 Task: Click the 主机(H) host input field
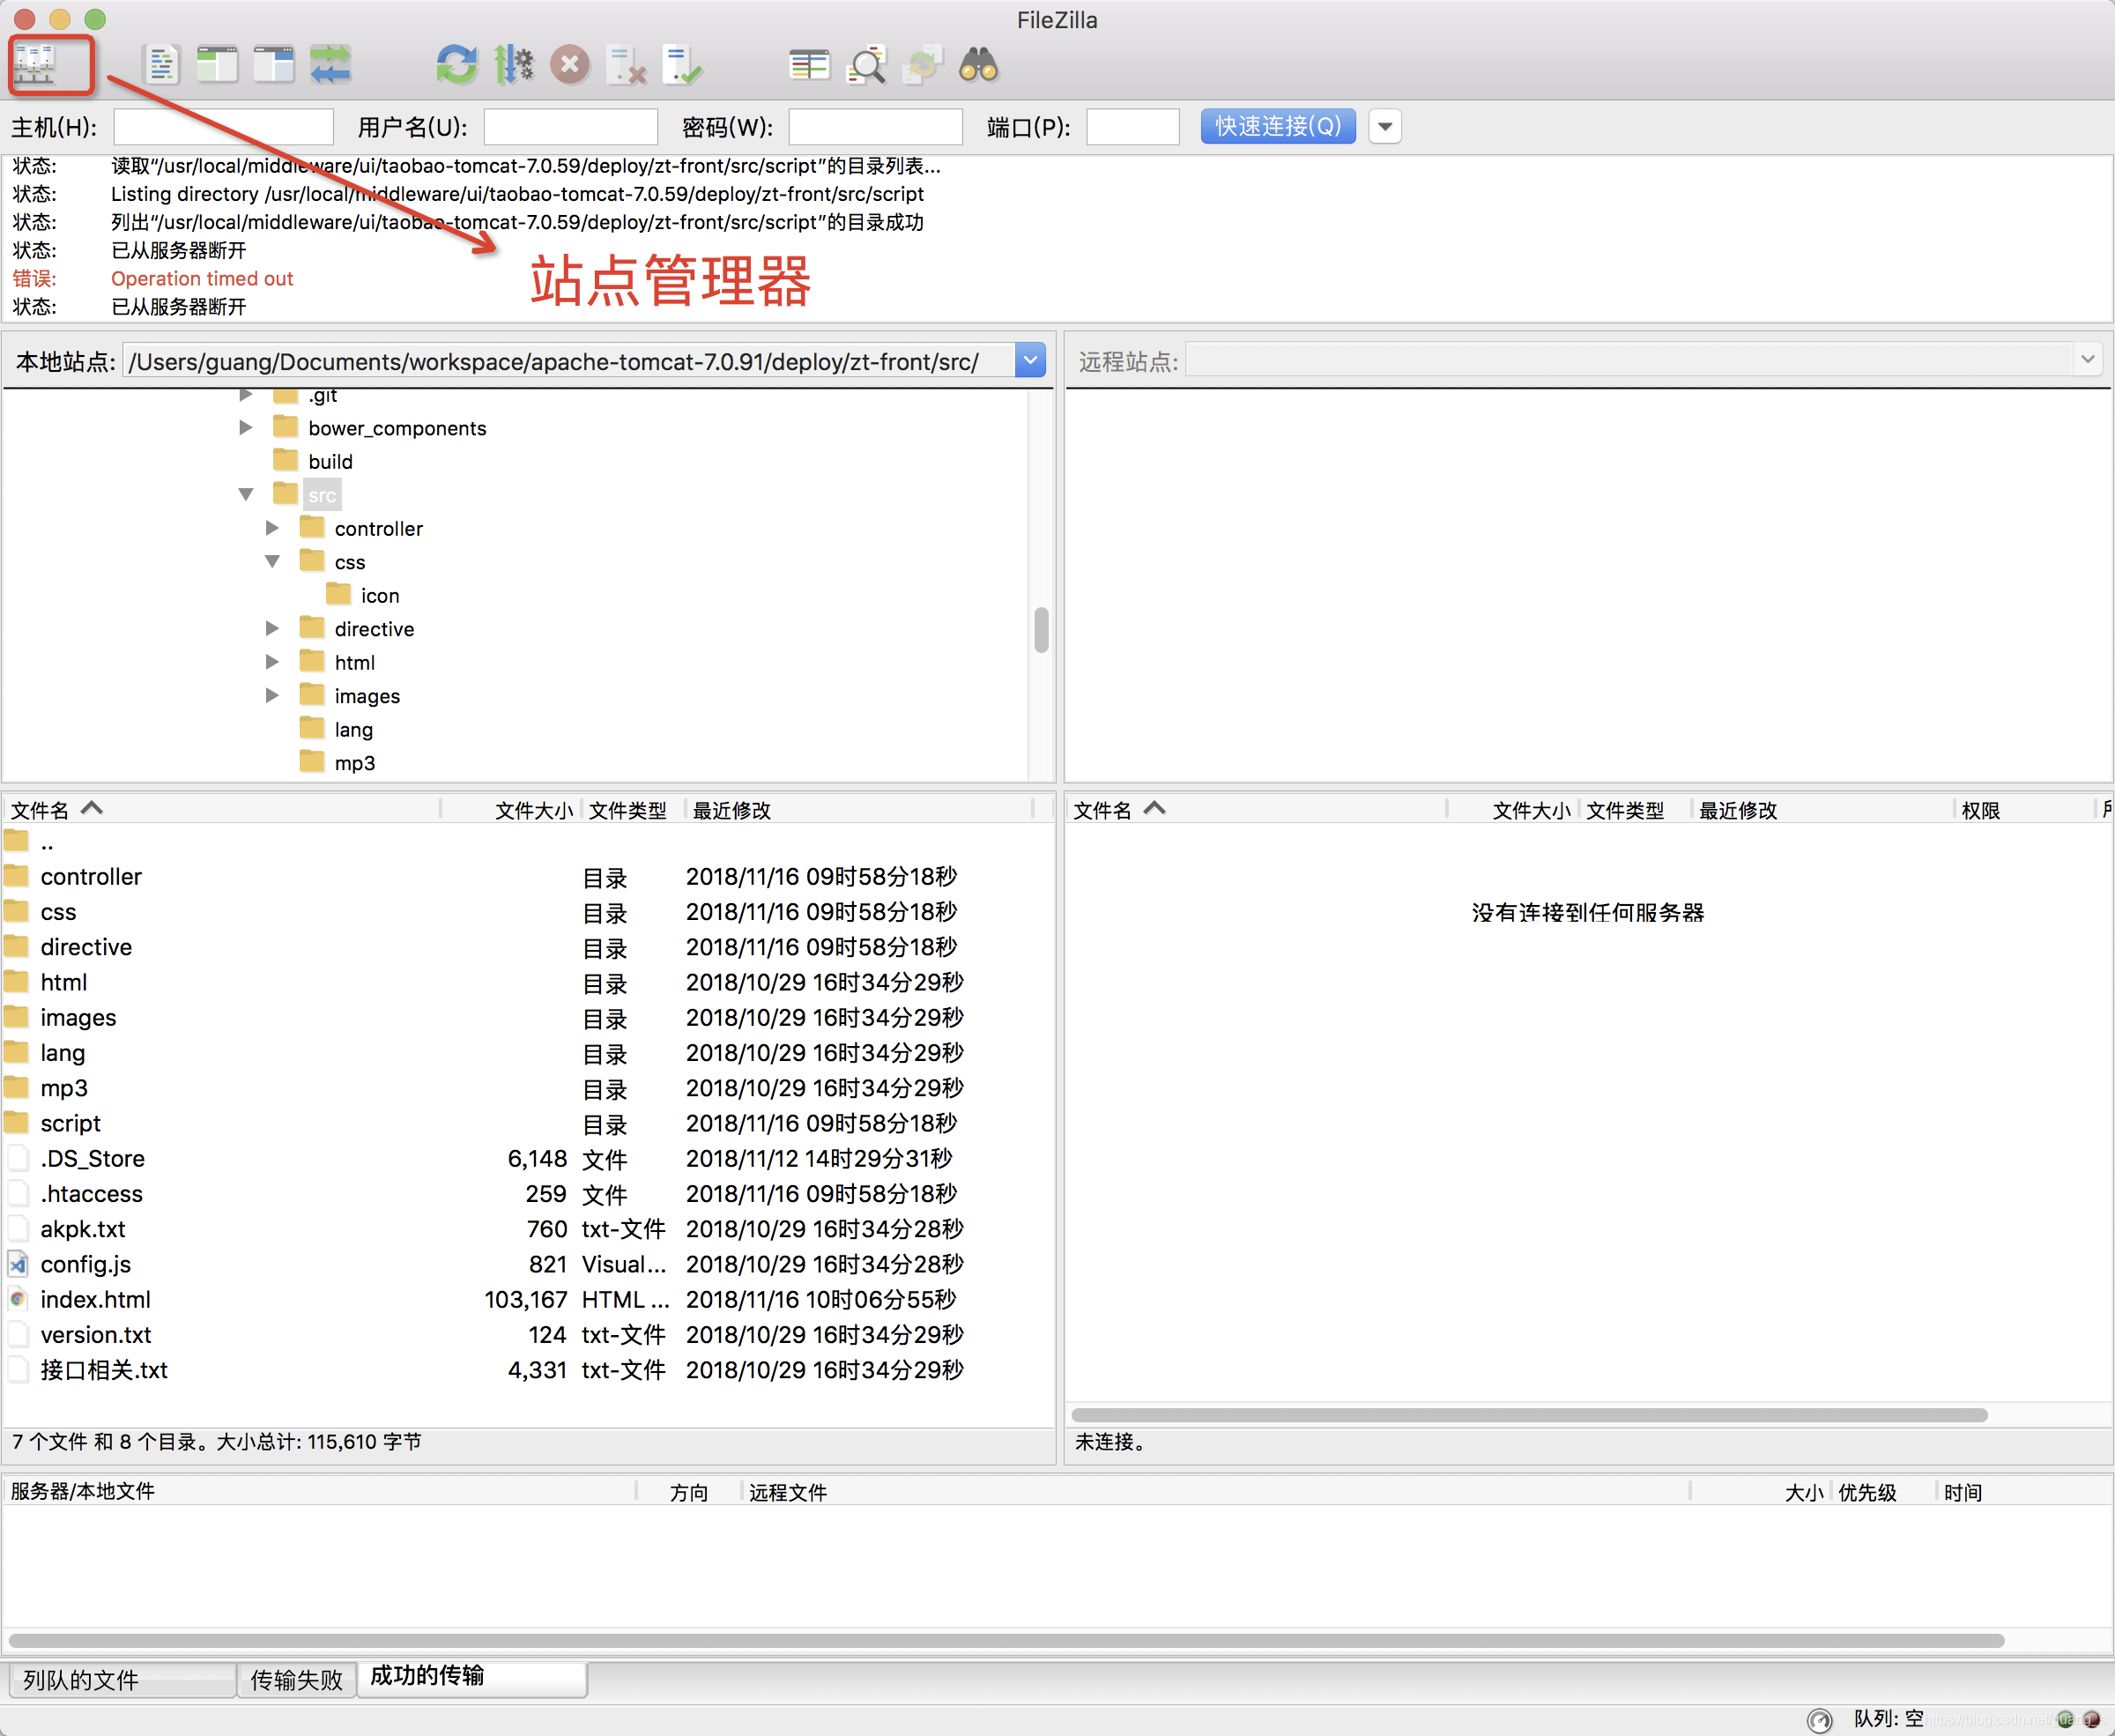223,126
